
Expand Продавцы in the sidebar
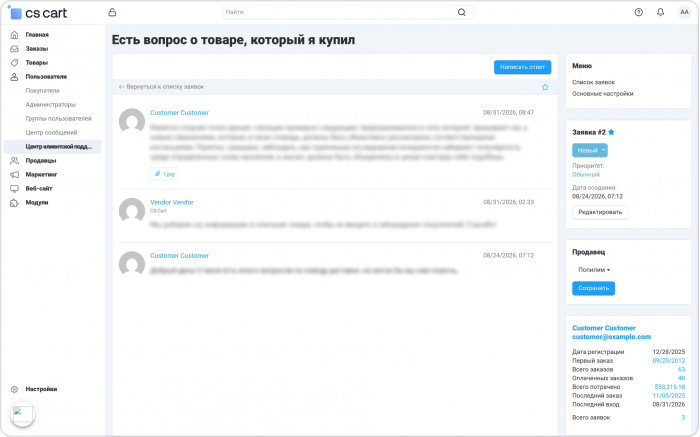coord(41,161)
